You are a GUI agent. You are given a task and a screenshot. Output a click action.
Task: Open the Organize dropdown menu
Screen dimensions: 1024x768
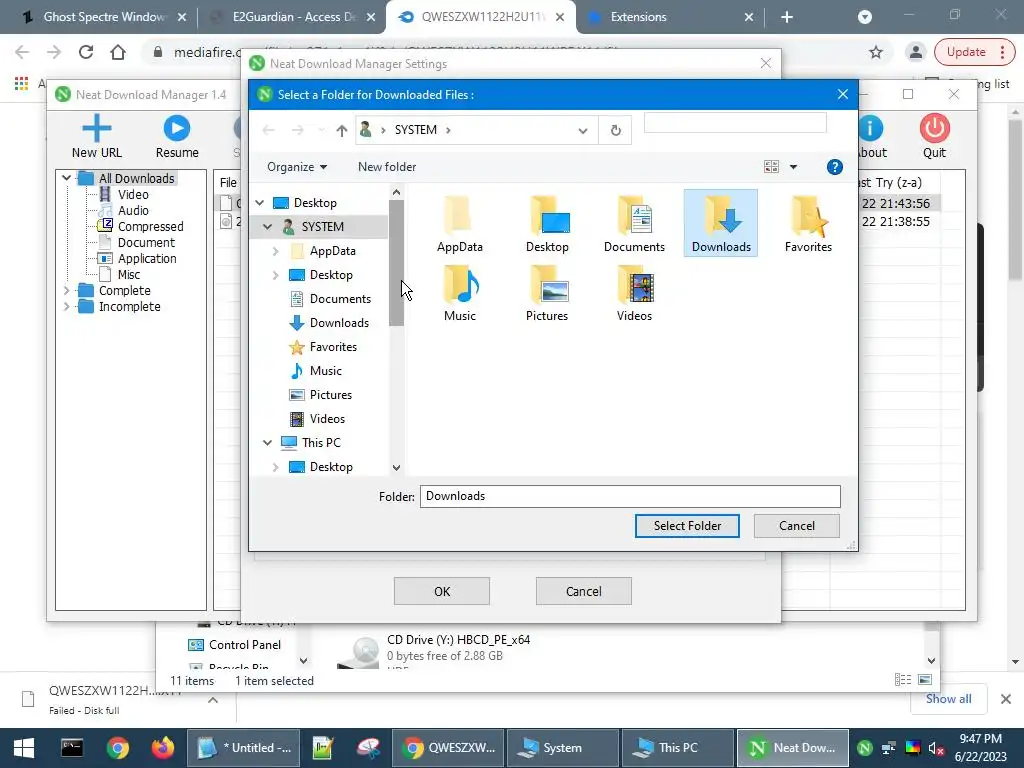(297, 167)
